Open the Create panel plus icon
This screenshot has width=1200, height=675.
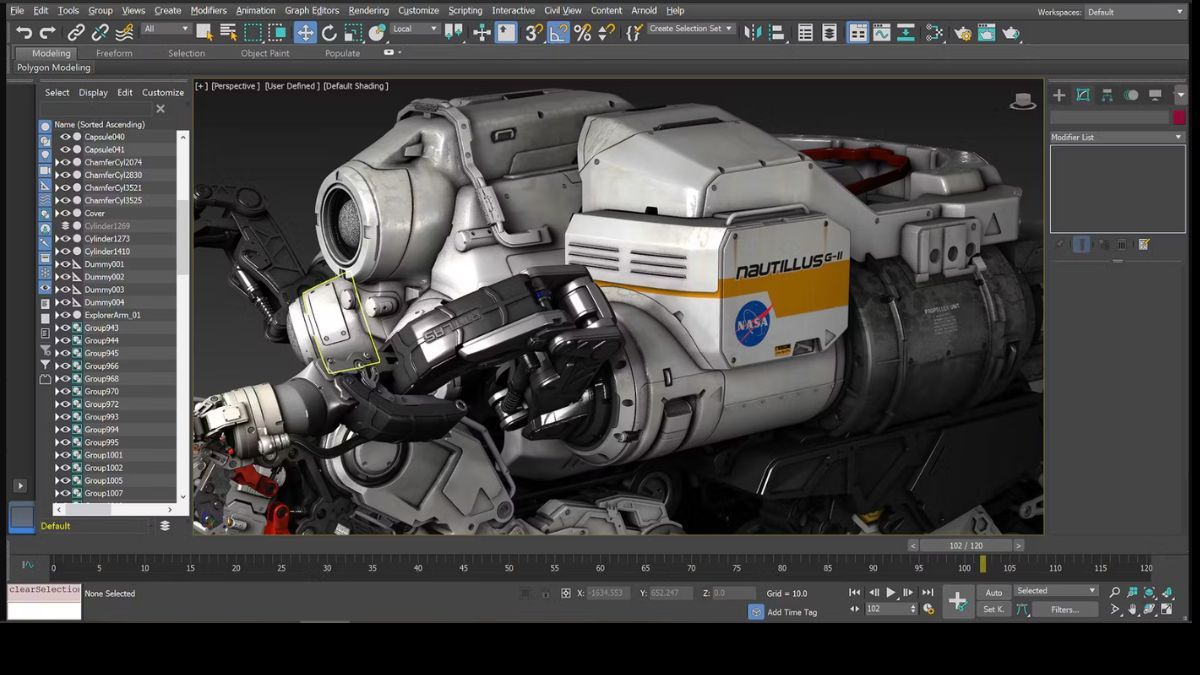tap(1059, 95)
